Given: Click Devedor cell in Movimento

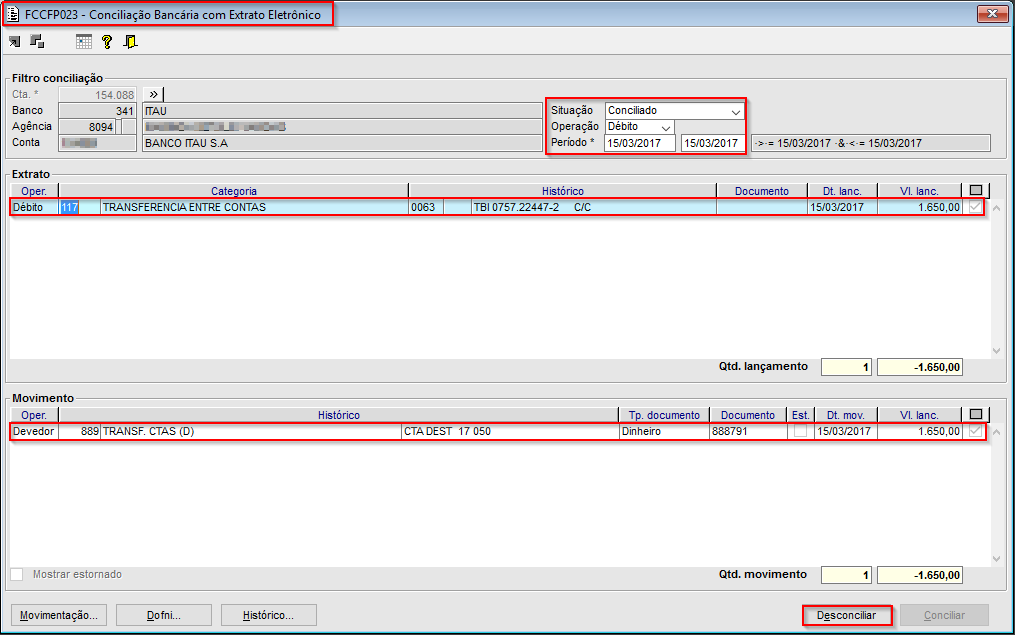Looking at the screenshot, I should pyautogui.click(x=34, y=431).
